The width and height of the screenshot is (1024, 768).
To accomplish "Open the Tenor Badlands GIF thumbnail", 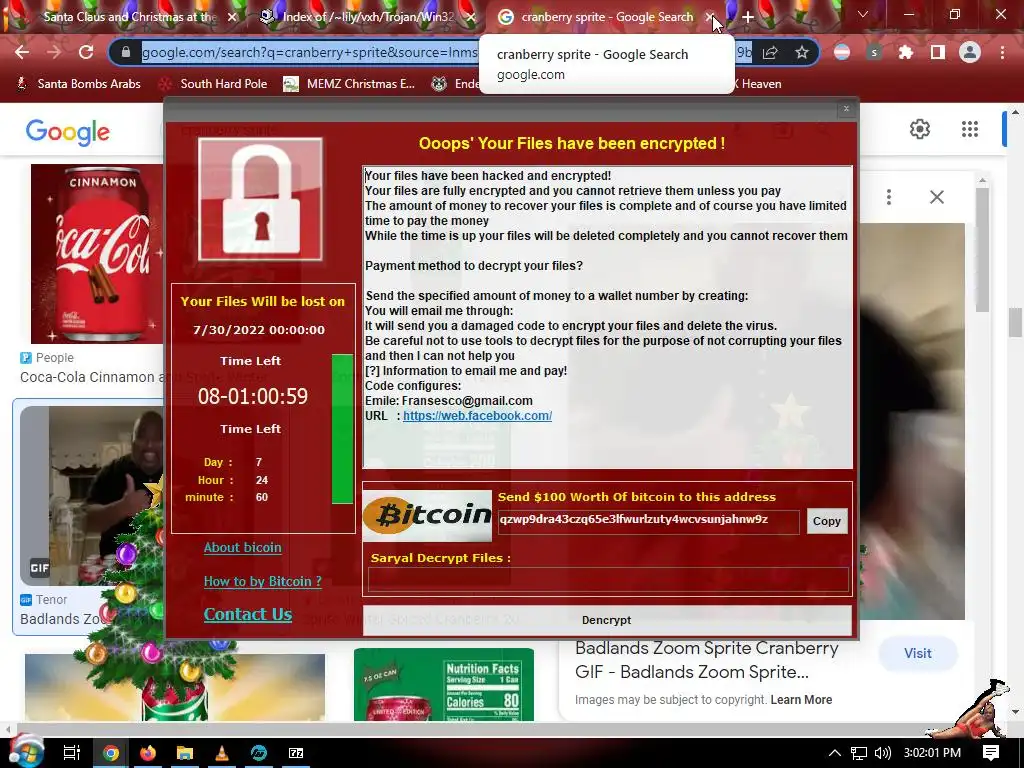I will click(x=91, y=496).
